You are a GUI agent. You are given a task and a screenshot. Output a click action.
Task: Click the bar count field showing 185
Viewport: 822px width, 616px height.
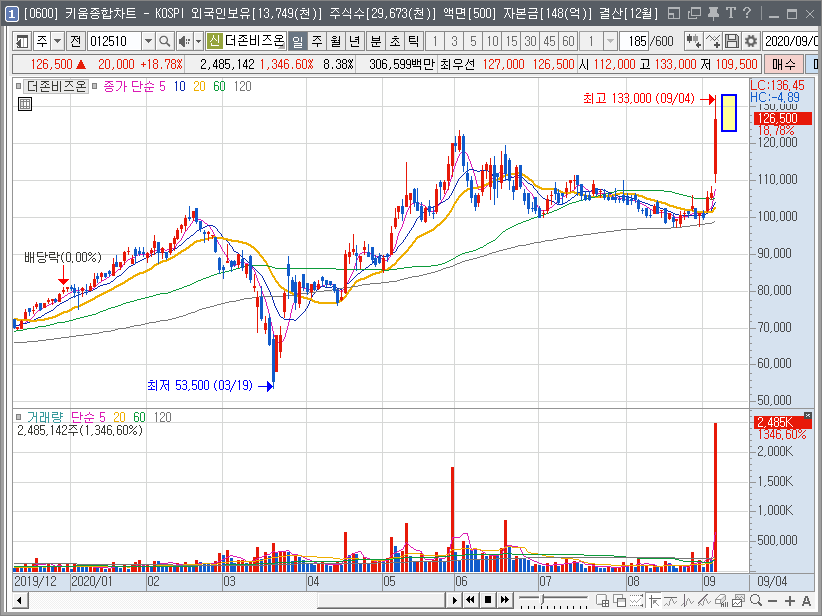635,41
